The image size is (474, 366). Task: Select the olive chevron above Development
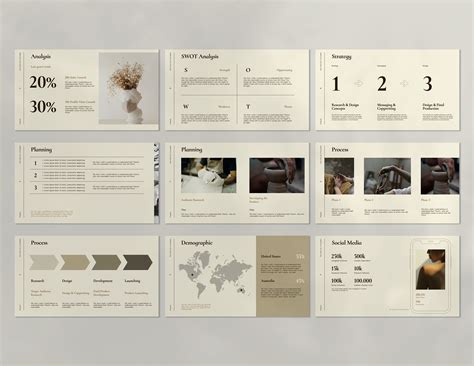tap(106, 262)
